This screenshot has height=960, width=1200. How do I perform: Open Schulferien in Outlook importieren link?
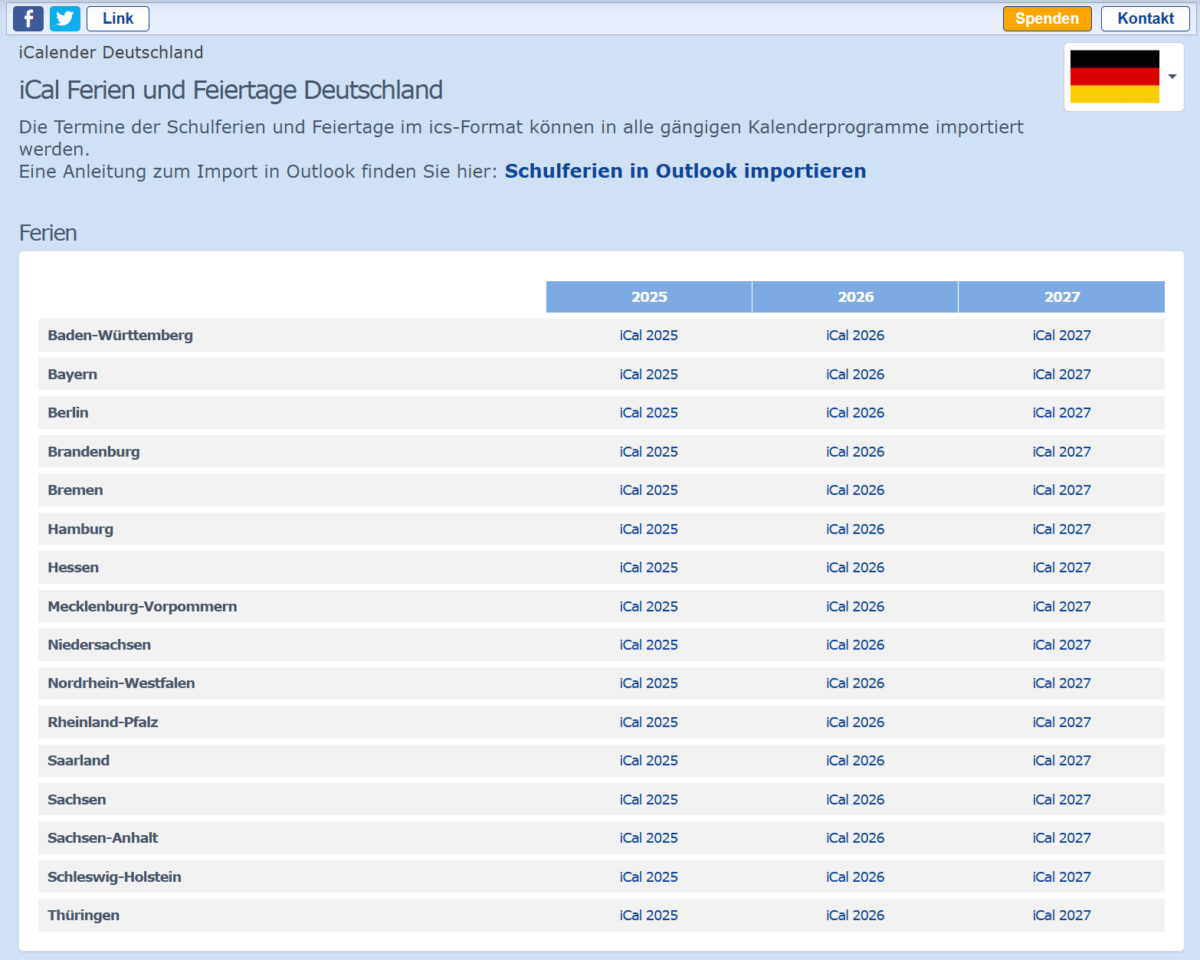pos(685,171)
